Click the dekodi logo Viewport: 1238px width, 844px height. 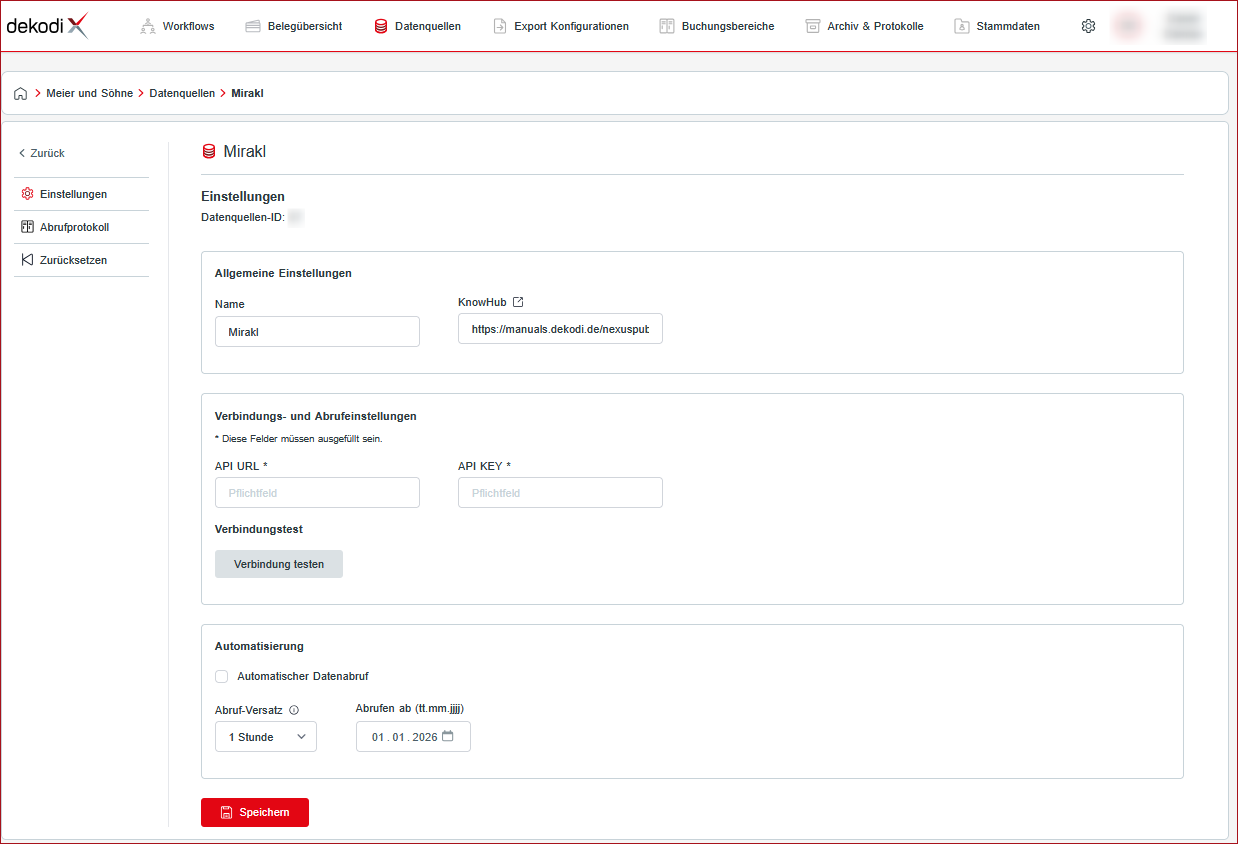pos(47,26)
